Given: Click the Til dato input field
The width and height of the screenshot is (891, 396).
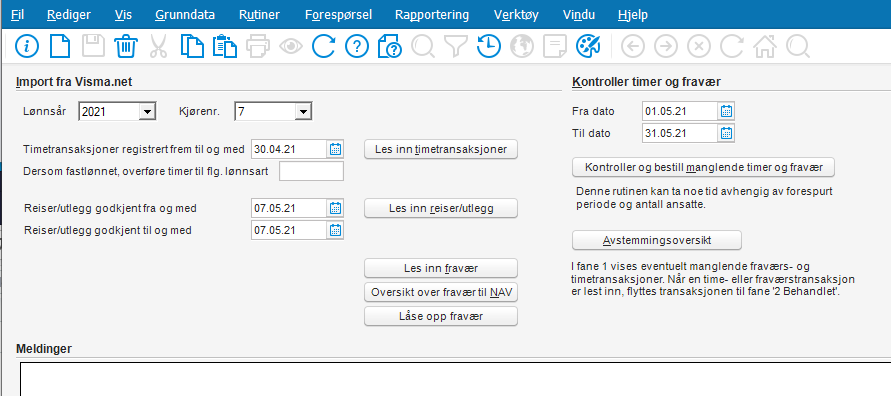Looking at the screenshot, I should coord(680,133).
